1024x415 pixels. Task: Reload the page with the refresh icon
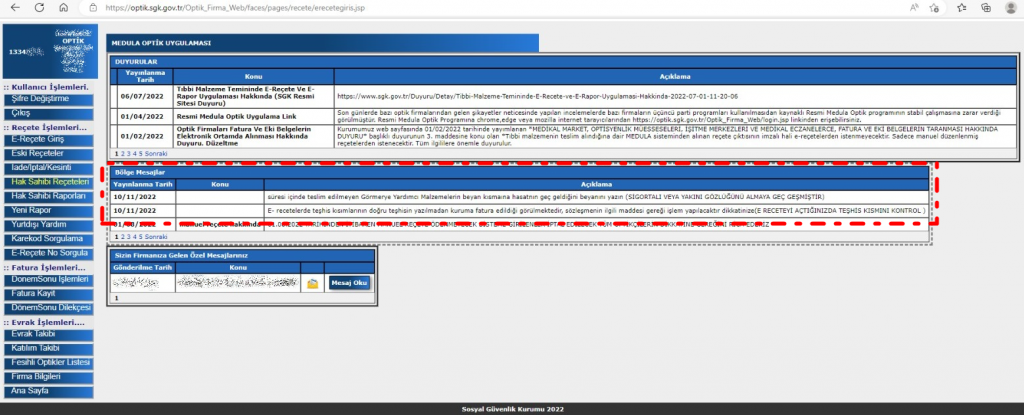pos(39,8)
